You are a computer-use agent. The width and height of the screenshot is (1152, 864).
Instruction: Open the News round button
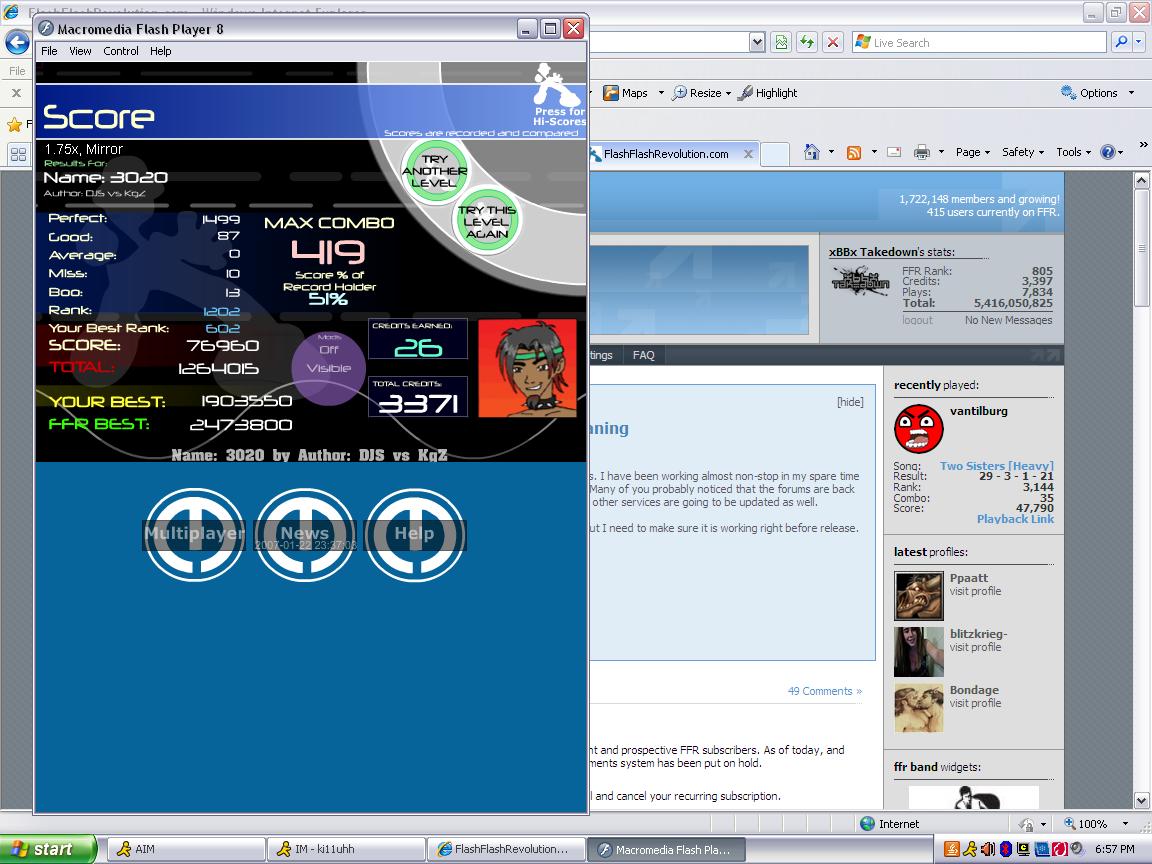click(305, 534)
